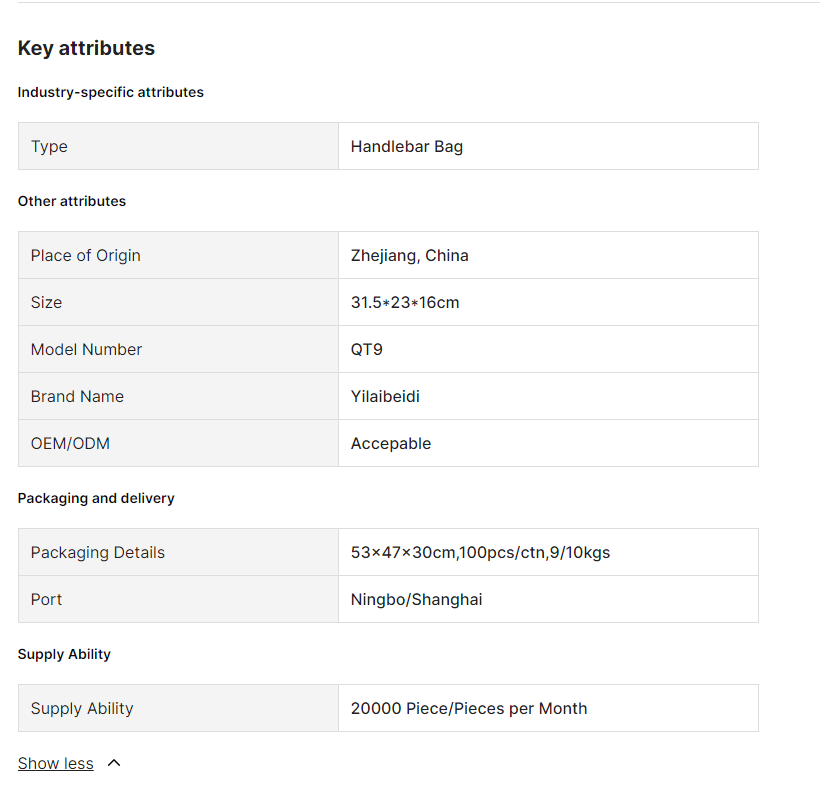The image size is (829, 804).
Task: Click the Packaging Details label
Action: [x=97, y=552]
